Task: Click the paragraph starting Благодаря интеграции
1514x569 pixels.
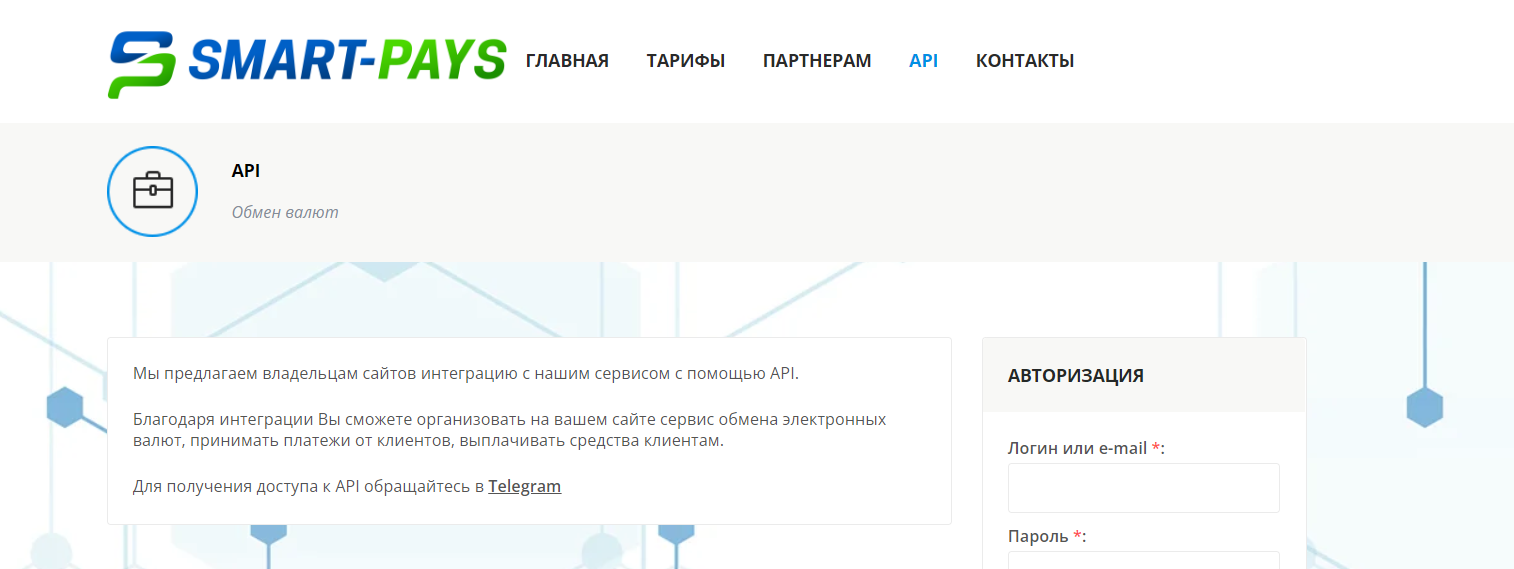Action: (x=509, y=430)
